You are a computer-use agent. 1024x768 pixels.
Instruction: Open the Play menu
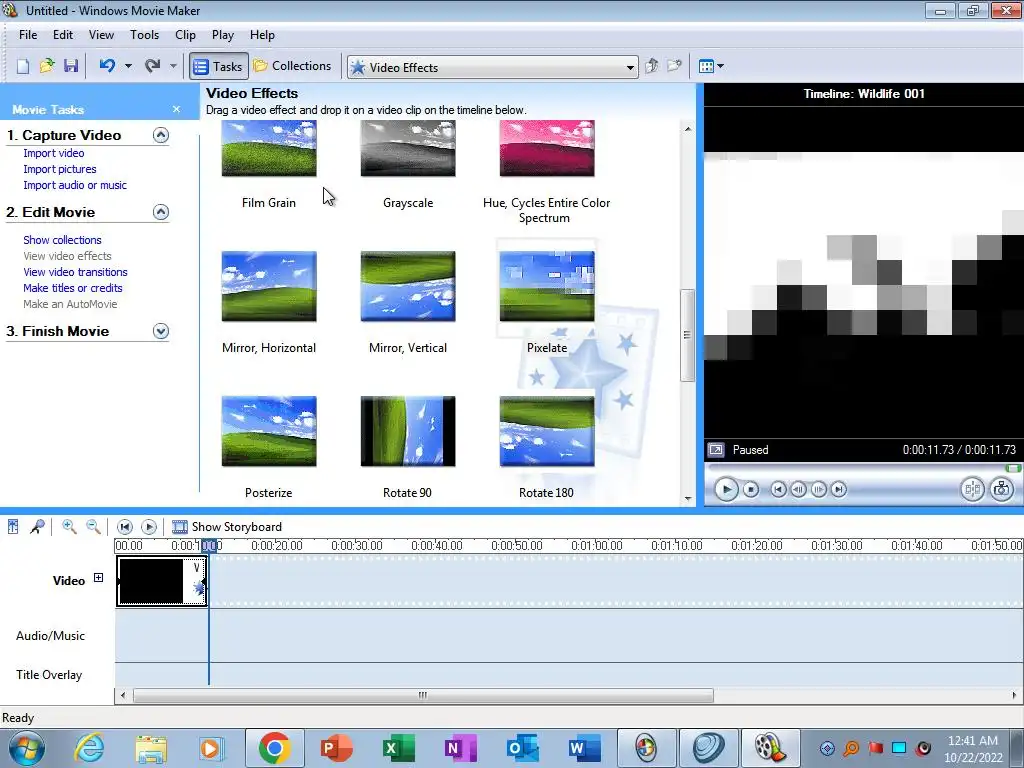point(223,35)
